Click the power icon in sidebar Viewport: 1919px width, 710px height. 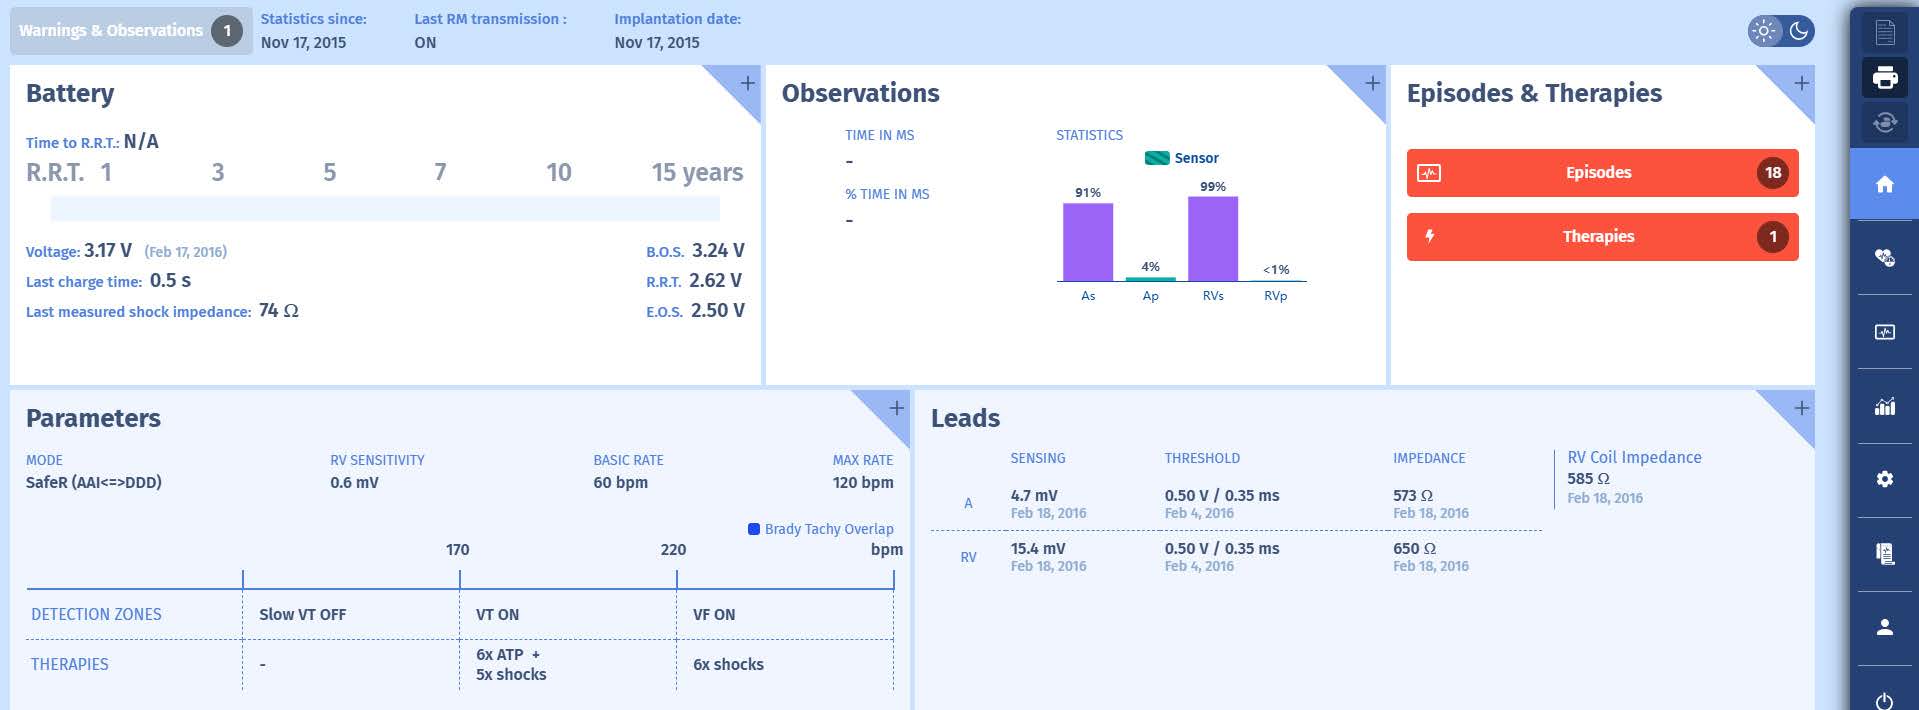click(x=1884, y=700)
